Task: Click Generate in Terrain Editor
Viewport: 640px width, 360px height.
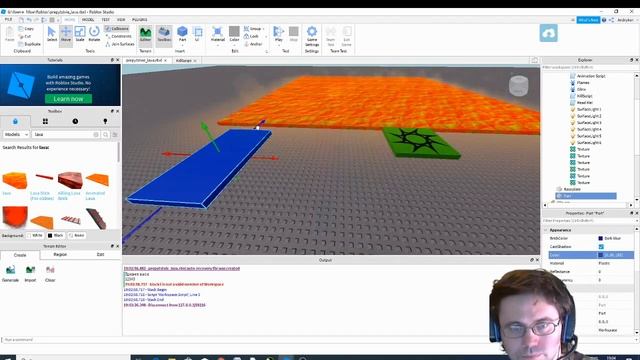Action: pyautogui.click(x=10, y=273)
